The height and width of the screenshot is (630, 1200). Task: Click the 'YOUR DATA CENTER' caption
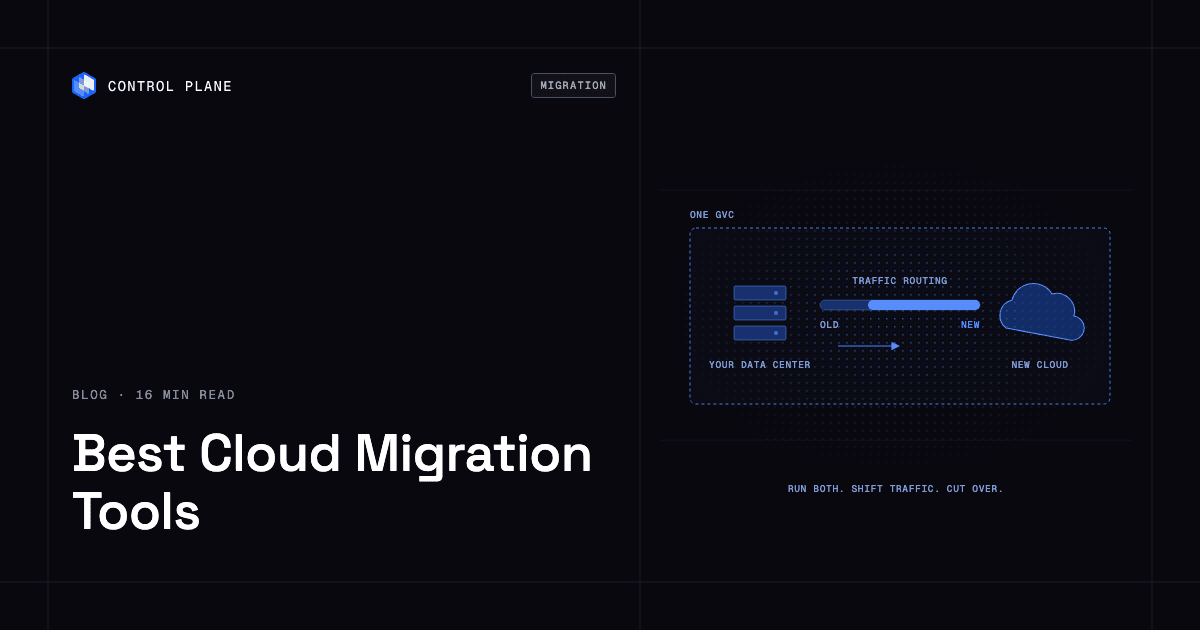click(760, 365)
